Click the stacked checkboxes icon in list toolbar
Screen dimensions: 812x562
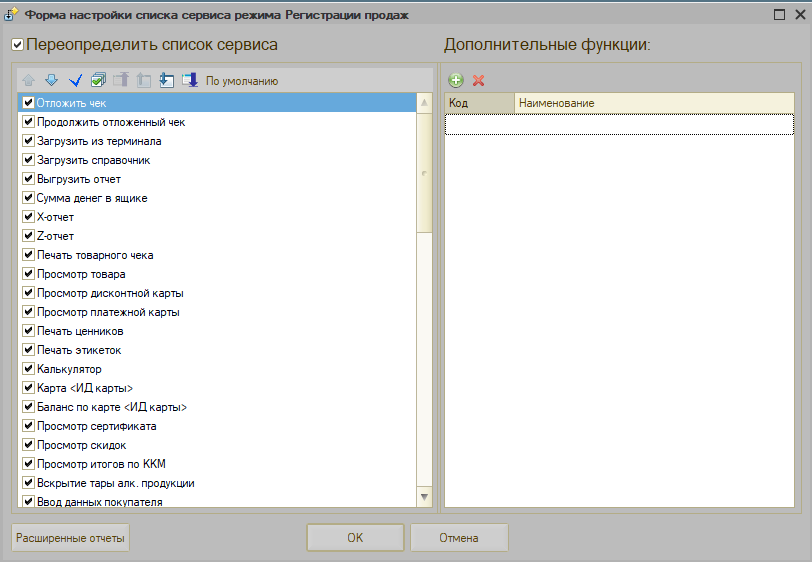coord(98,80)
